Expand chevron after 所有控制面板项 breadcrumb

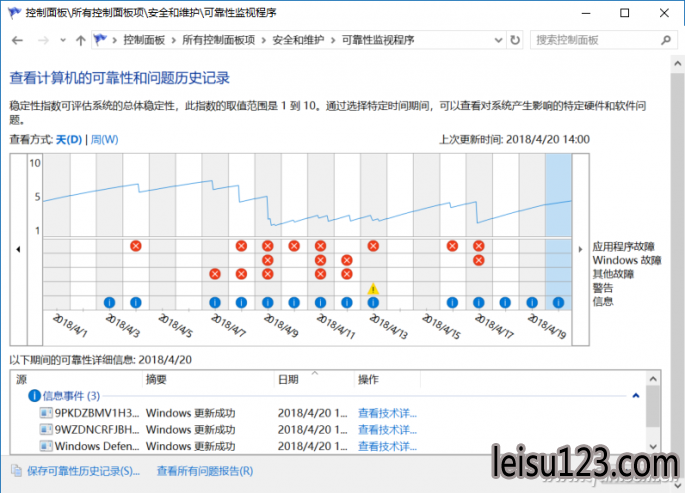coord(264,41)
